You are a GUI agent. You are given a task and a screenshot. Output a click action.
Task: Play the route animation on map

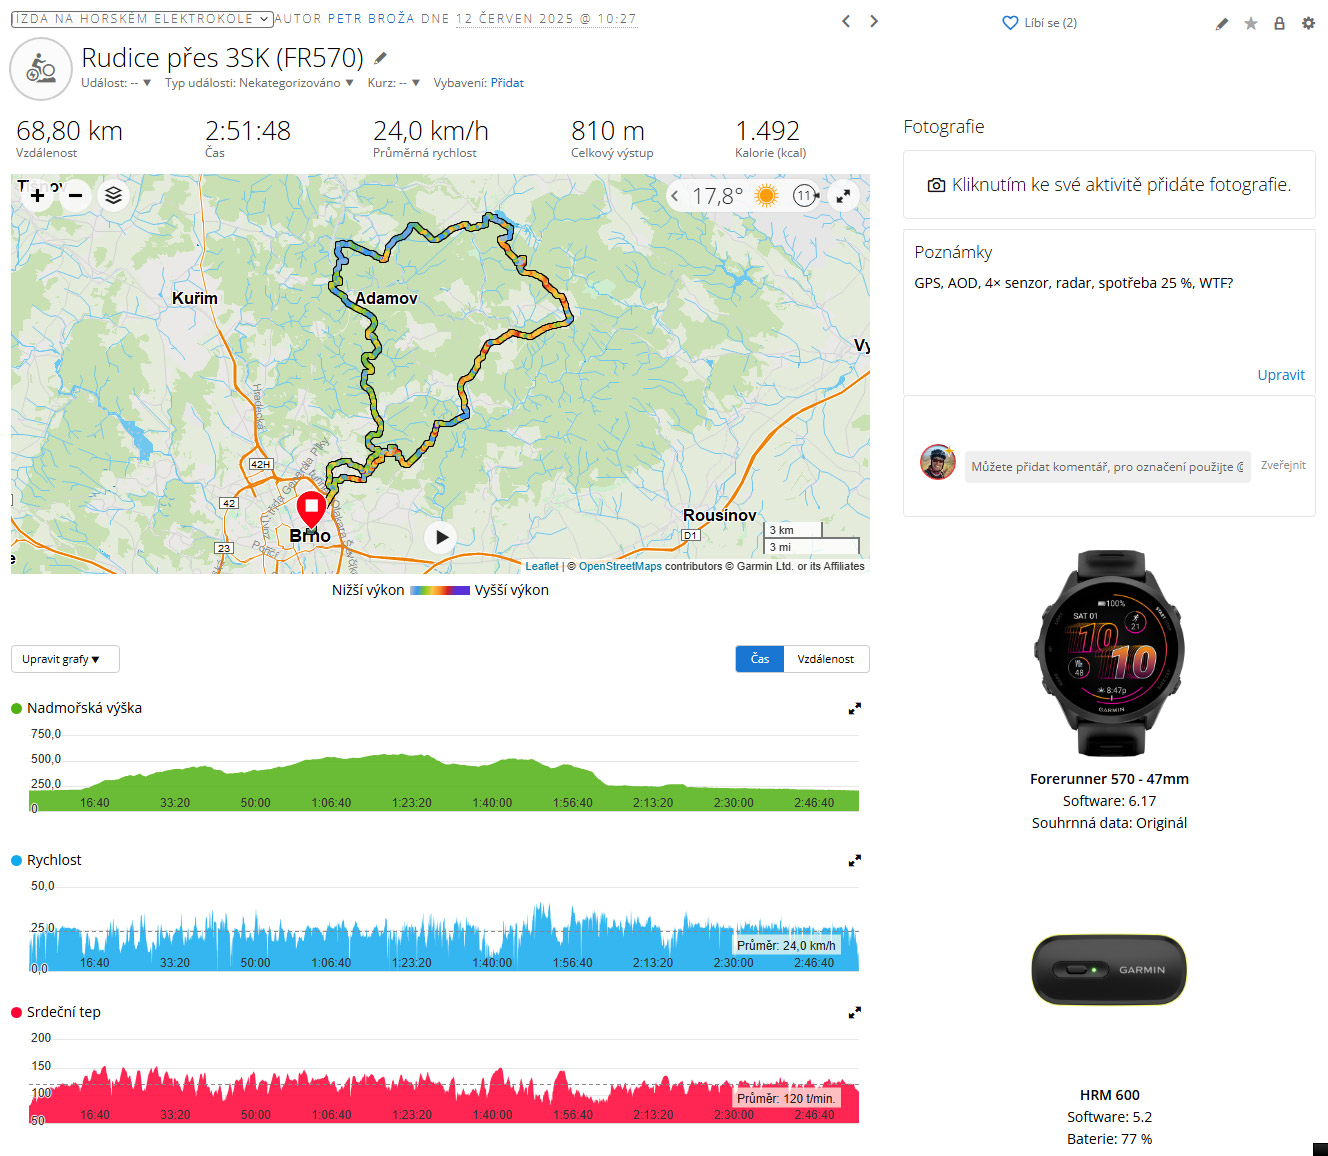coord(441,538)
